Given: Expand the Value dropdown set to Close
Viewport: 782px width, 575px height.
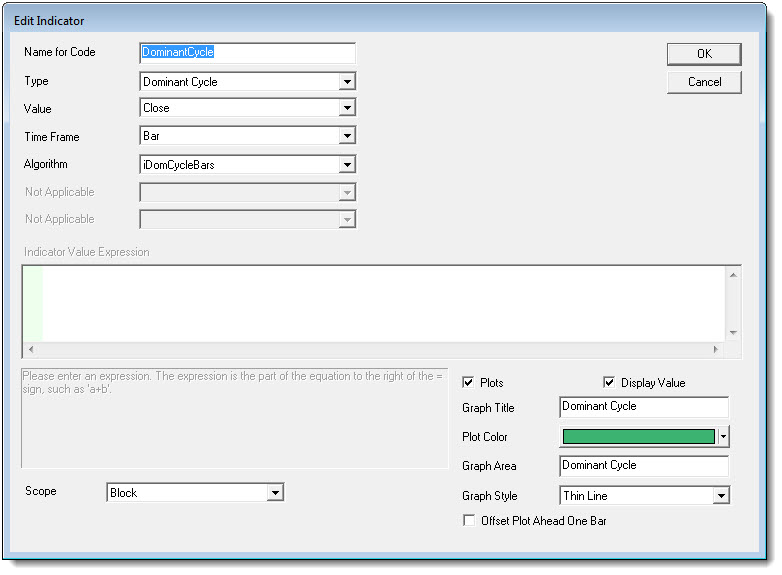Looking at the screenshot, I should pyautogui.click(x=347, y=108).
